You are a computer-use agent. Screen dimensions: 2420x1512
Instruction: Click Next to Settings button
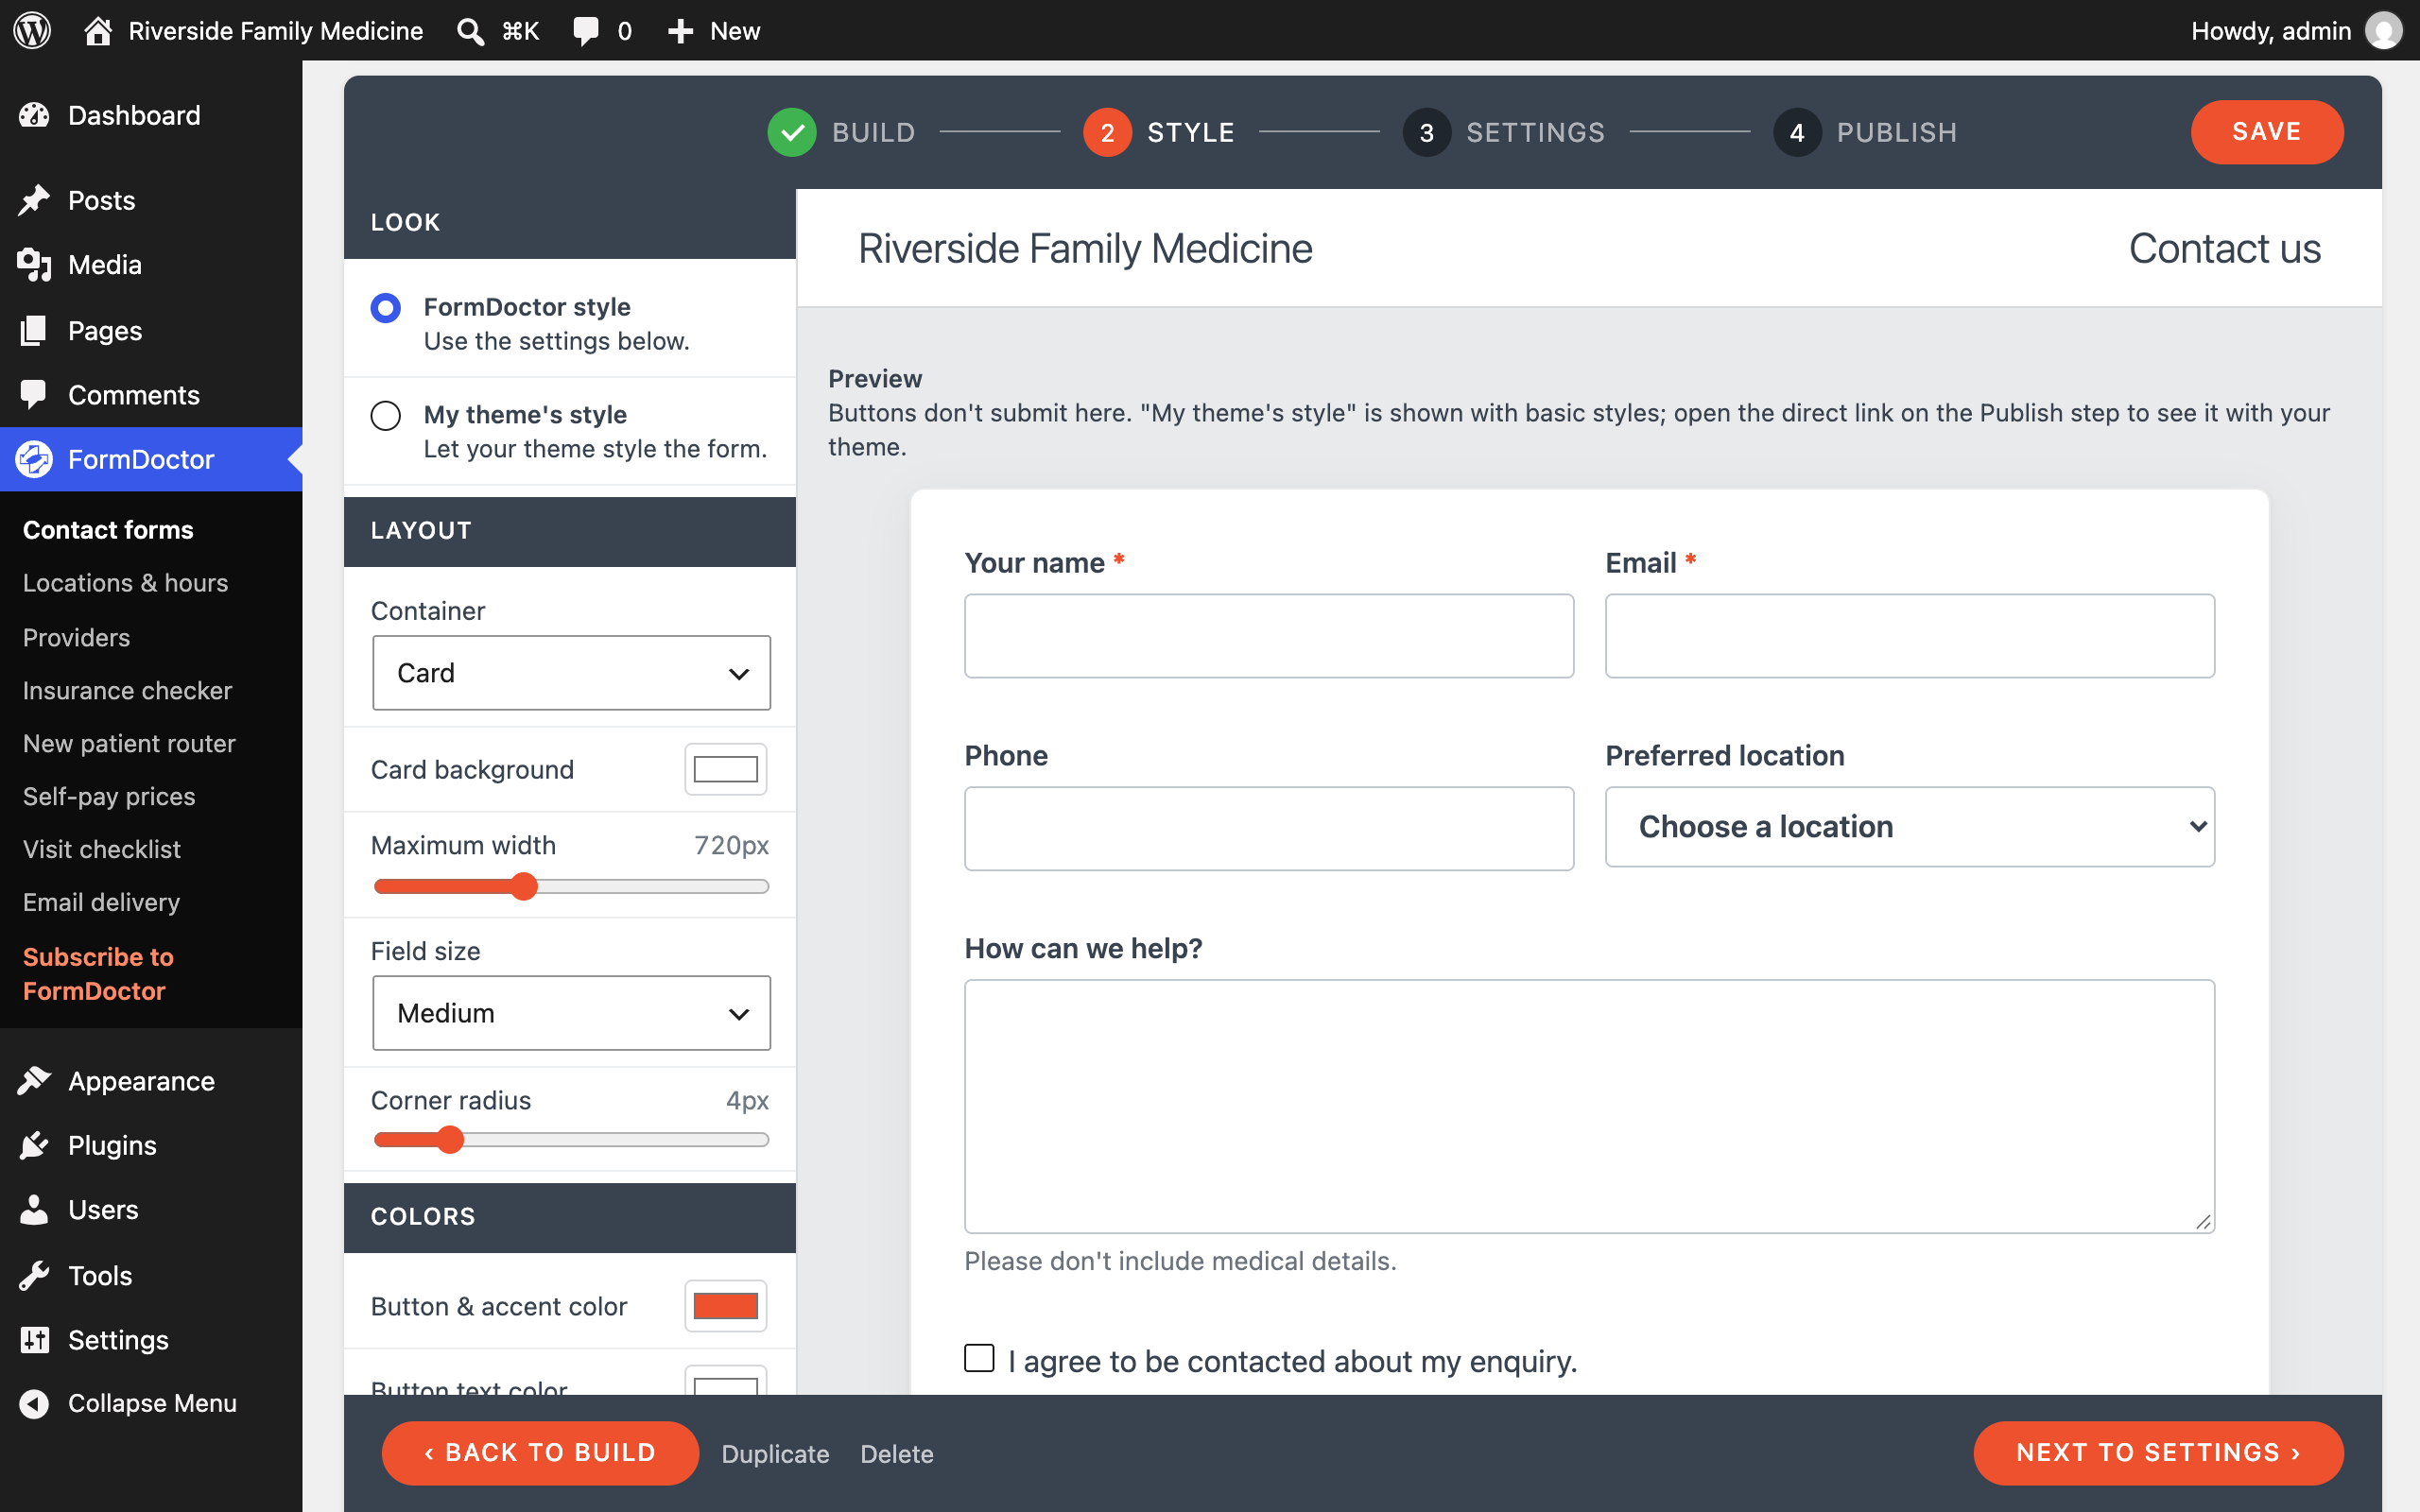(2158, 1453)
